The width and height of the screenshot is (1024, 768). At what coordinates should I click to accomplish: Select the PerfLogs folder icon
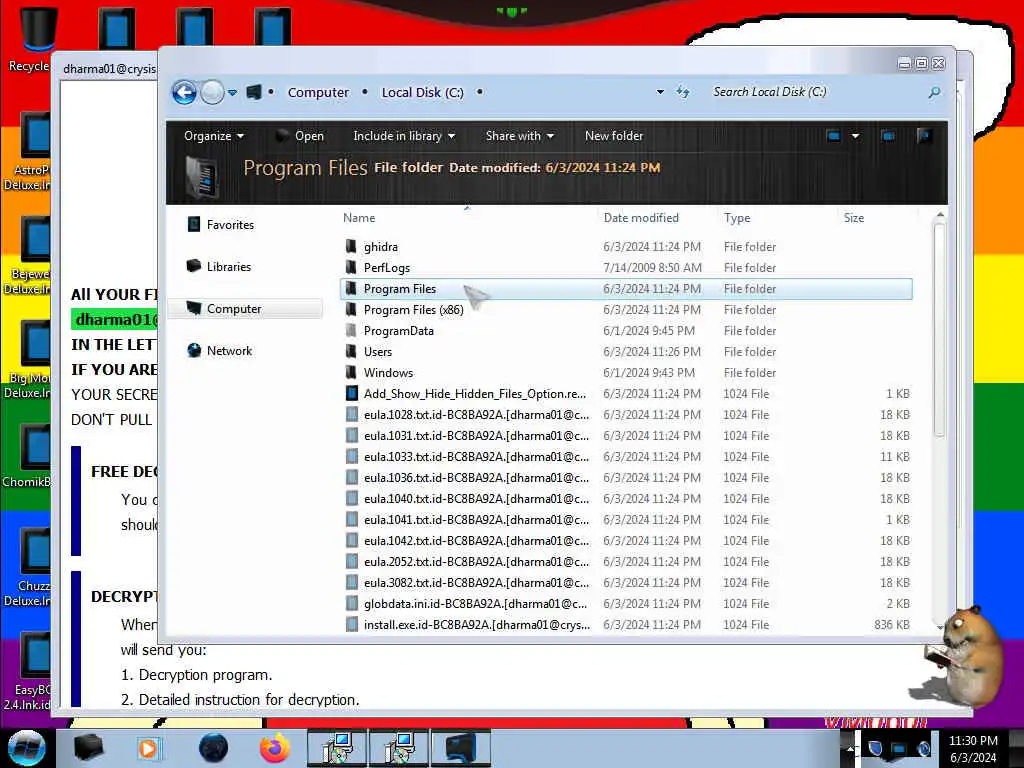[x=351, y=267]
